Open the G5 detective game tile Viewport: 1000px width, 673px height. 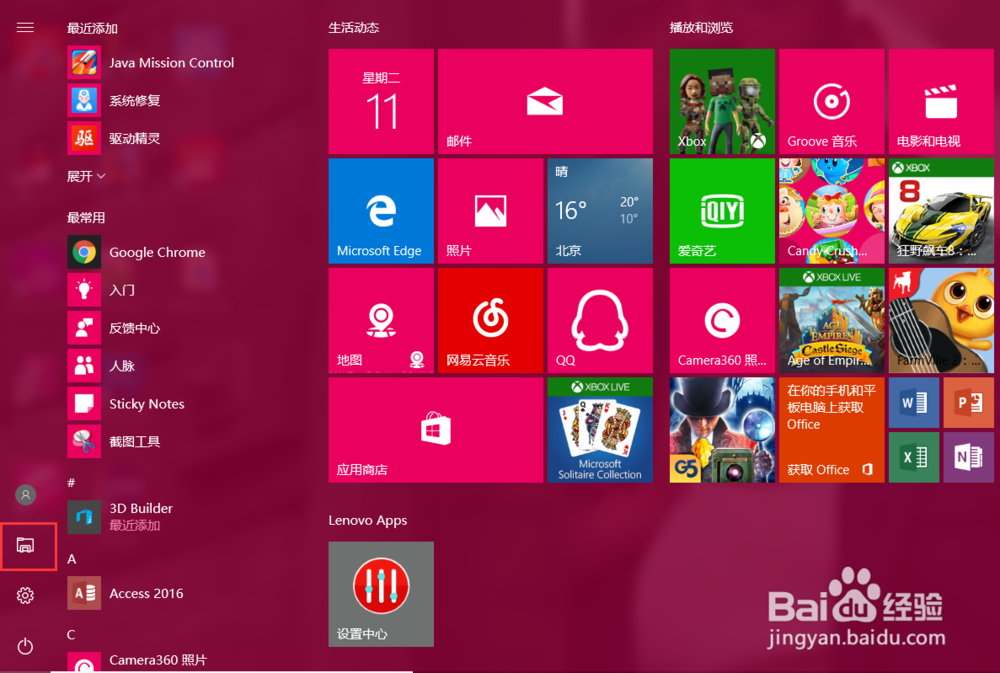(723, 430)
